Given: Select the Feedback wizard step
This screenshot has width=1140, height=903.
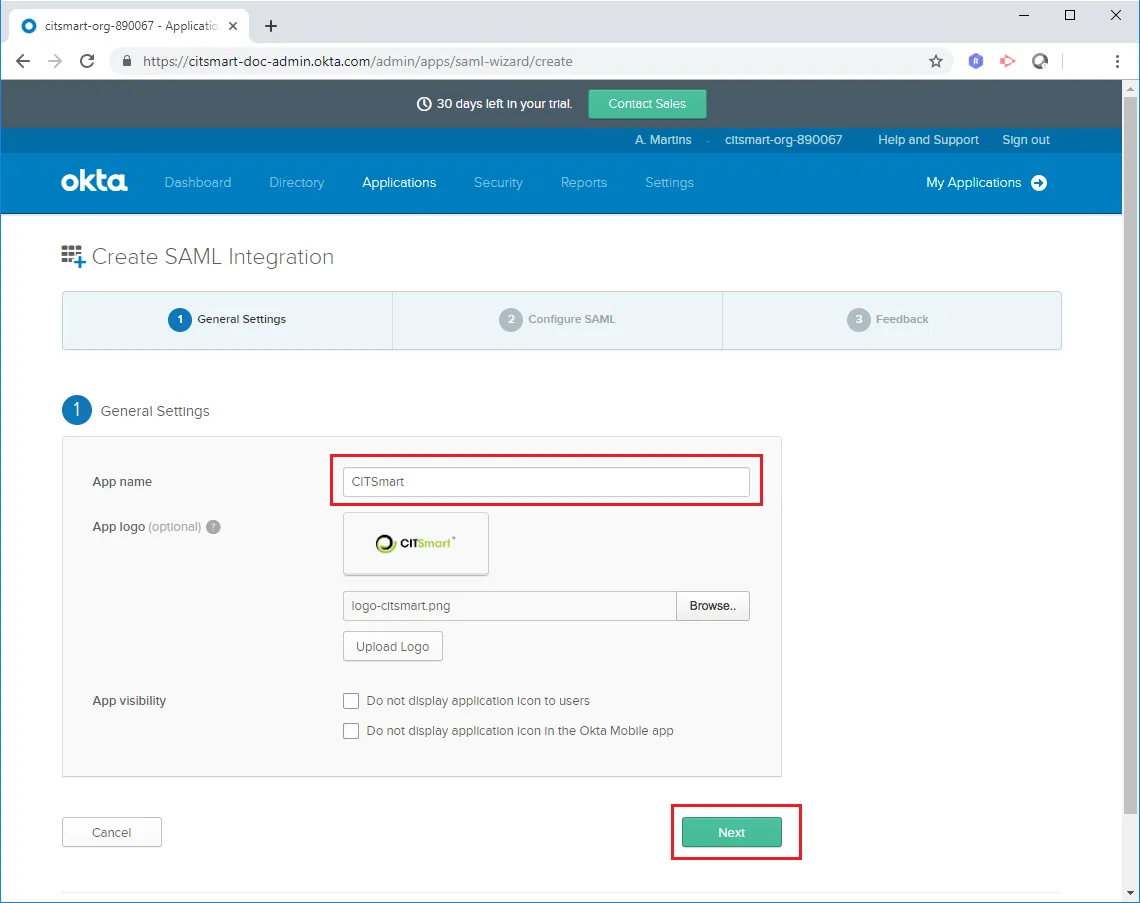Looking at the screenshot, I should pyautogui.click(x=891, y=320).
